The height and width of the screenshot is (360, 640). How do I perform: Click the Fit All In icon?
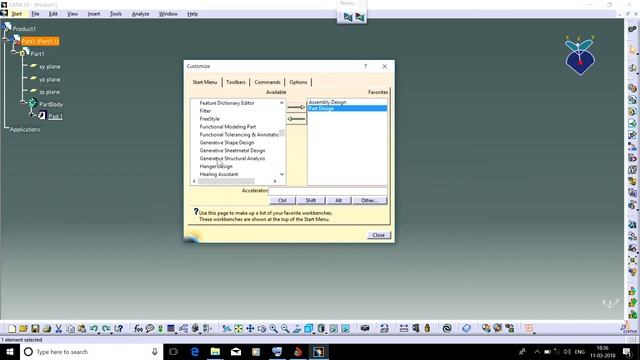238,329
